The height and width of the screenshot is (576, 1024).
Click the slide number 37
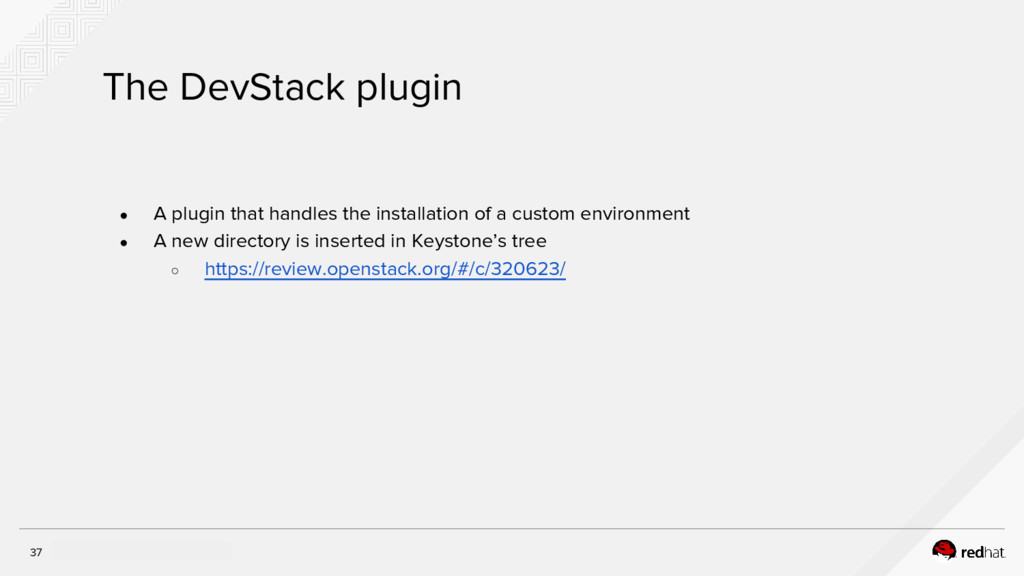(x=36, y=552)
